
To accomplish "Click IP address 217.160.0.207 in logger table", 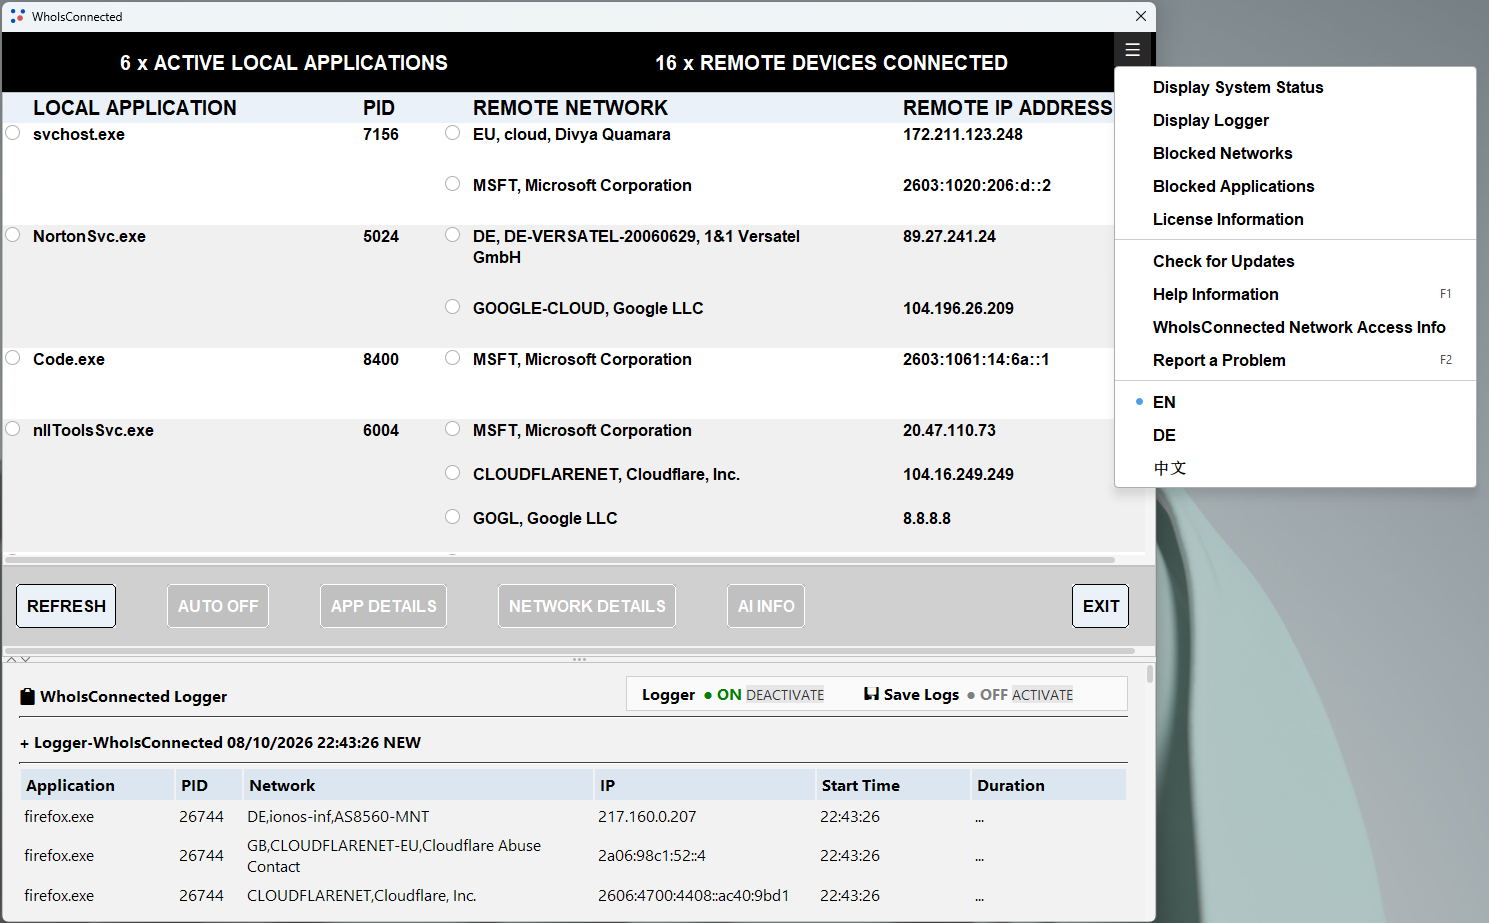I will coord(647,816).
